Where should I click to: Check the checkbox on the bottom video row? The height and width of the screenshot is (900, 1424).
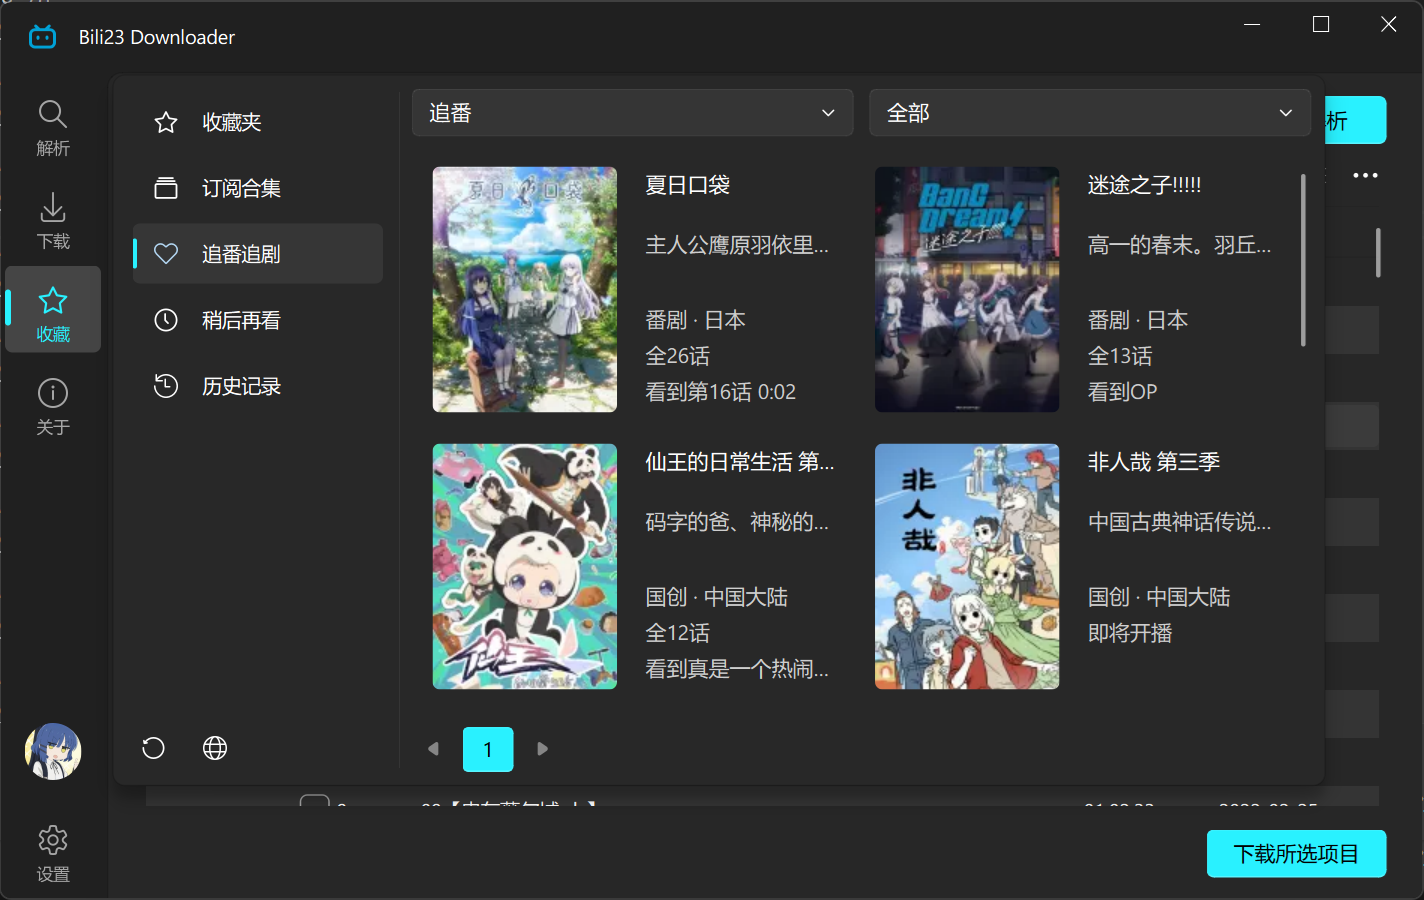click(x=315, y=803)
